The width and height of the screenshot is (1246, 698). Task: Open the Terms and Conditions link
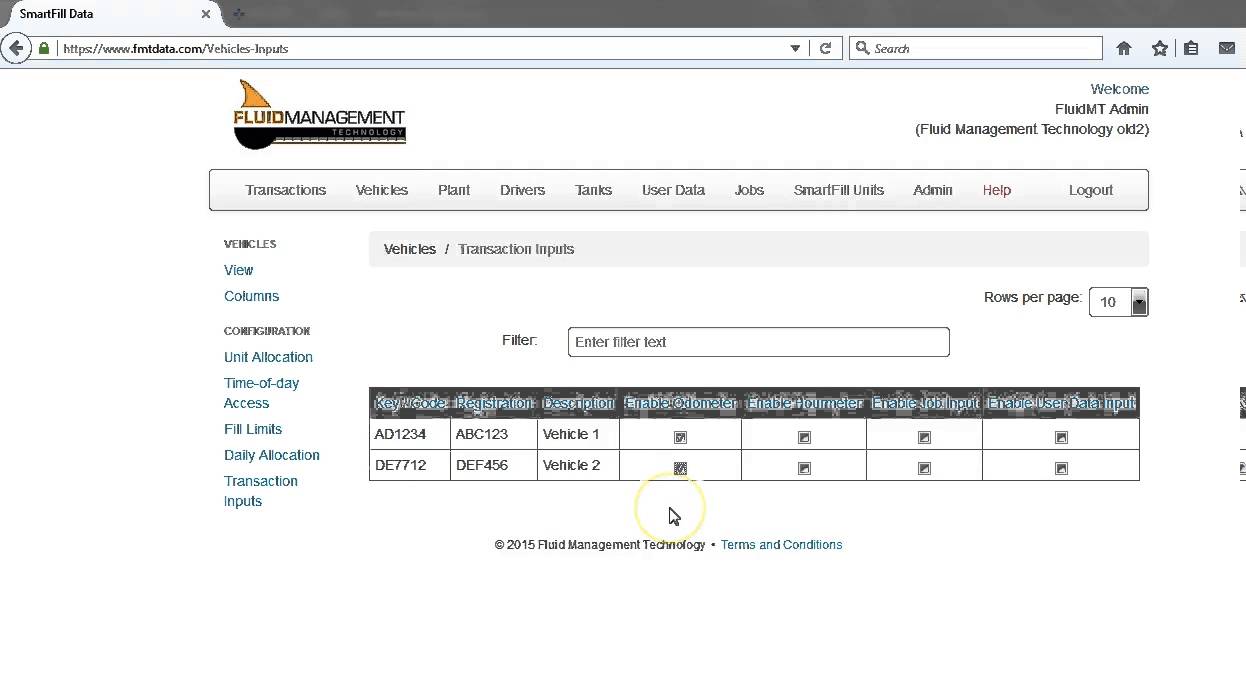pyautogui.click(x=782, y=545)
